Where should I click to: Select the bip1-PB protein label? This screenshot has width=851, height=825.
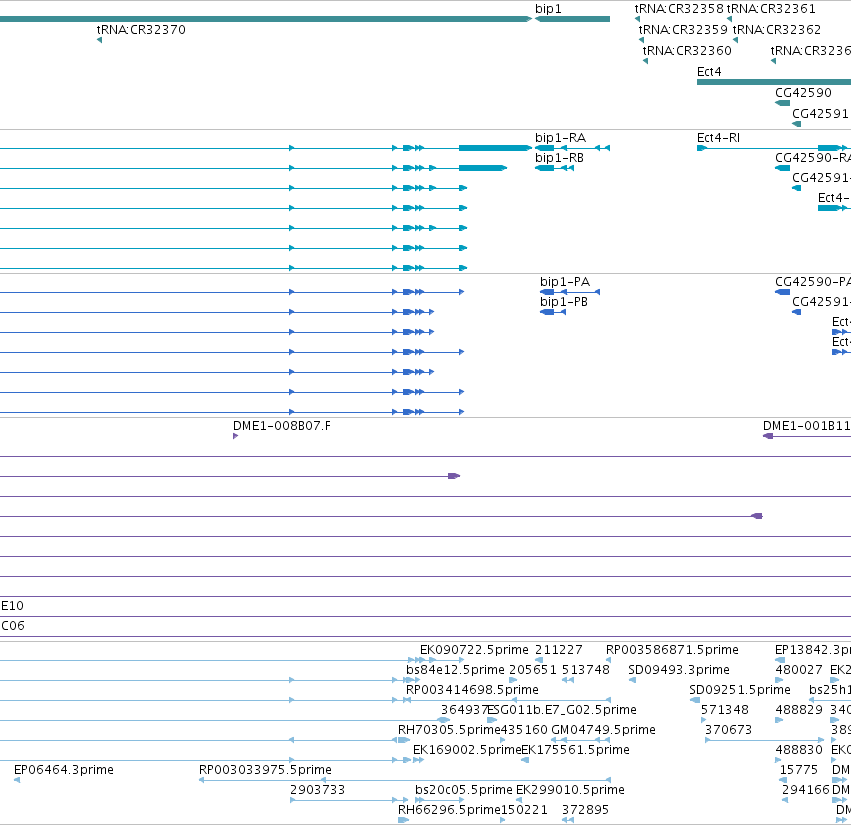click(x=564, y=301)
